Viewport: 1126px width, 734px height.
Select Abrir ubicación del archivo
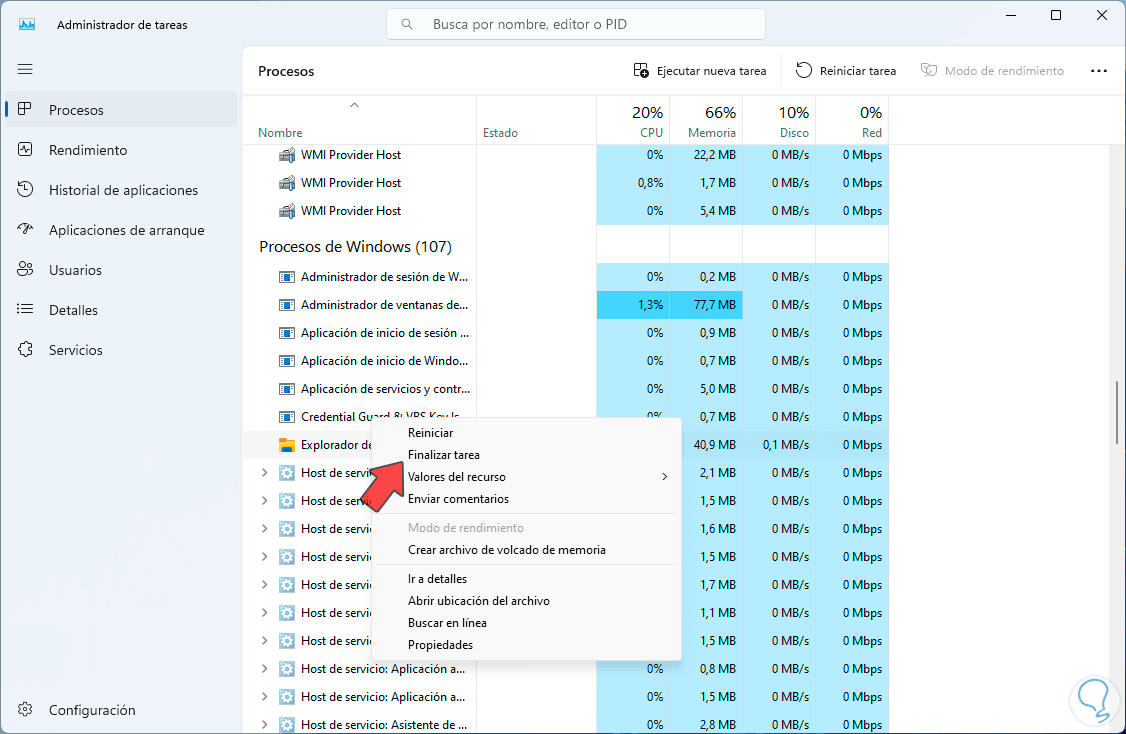click(479, 601)
